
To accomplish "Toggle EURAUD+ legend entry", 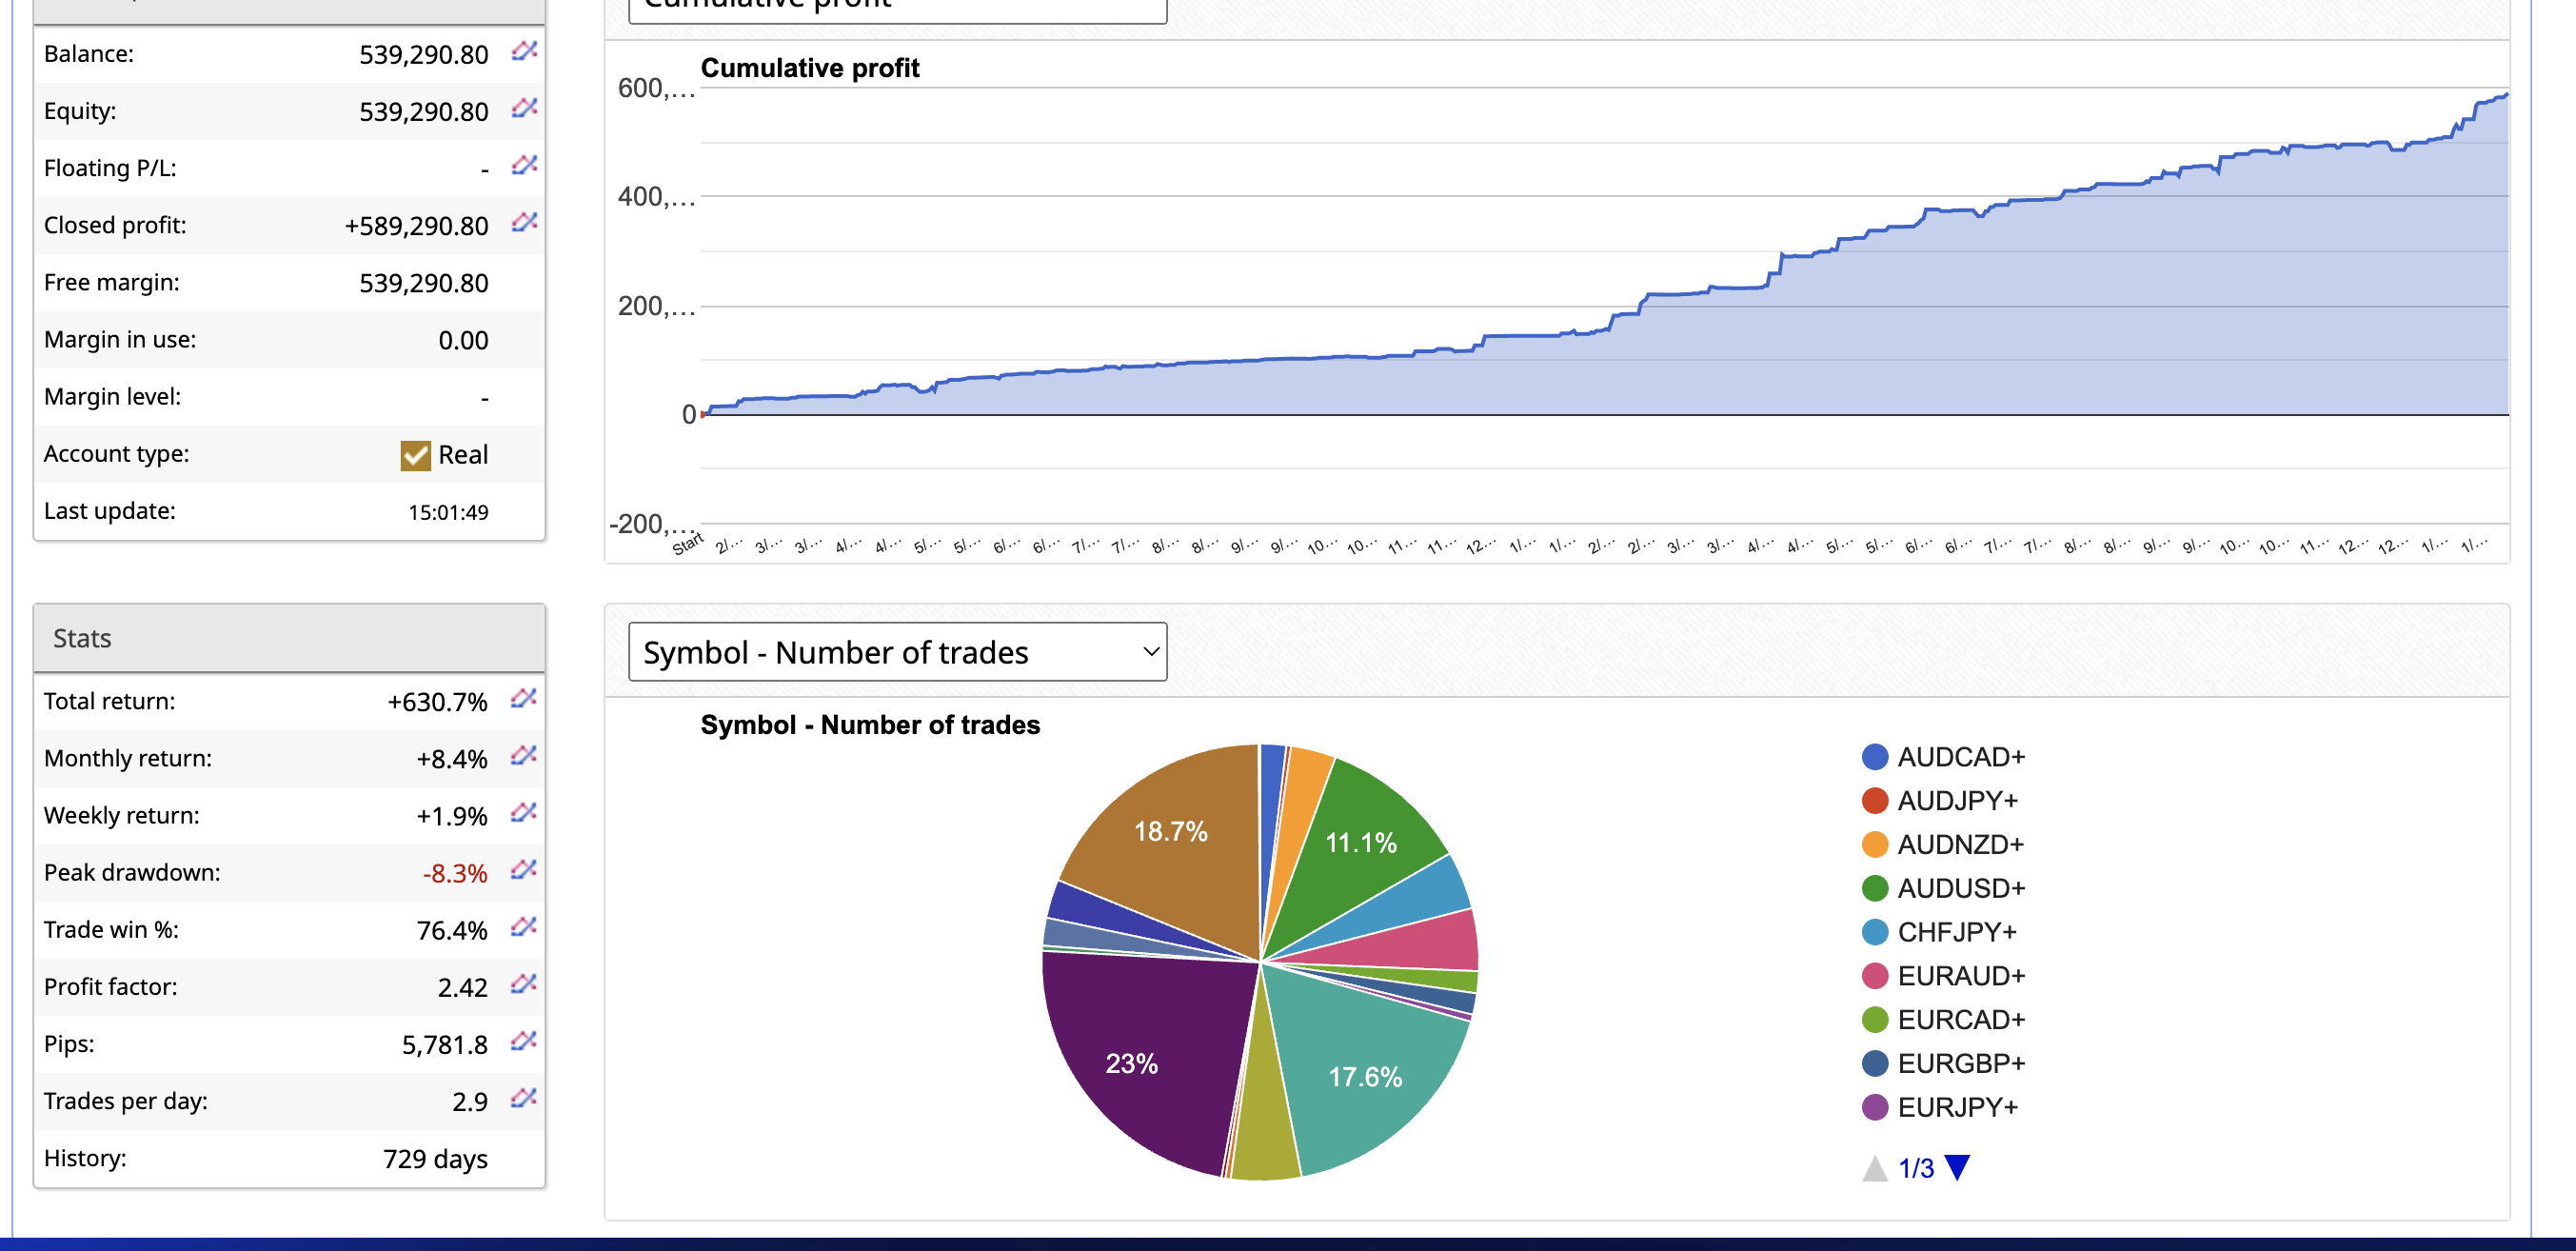I will 1960,975.
